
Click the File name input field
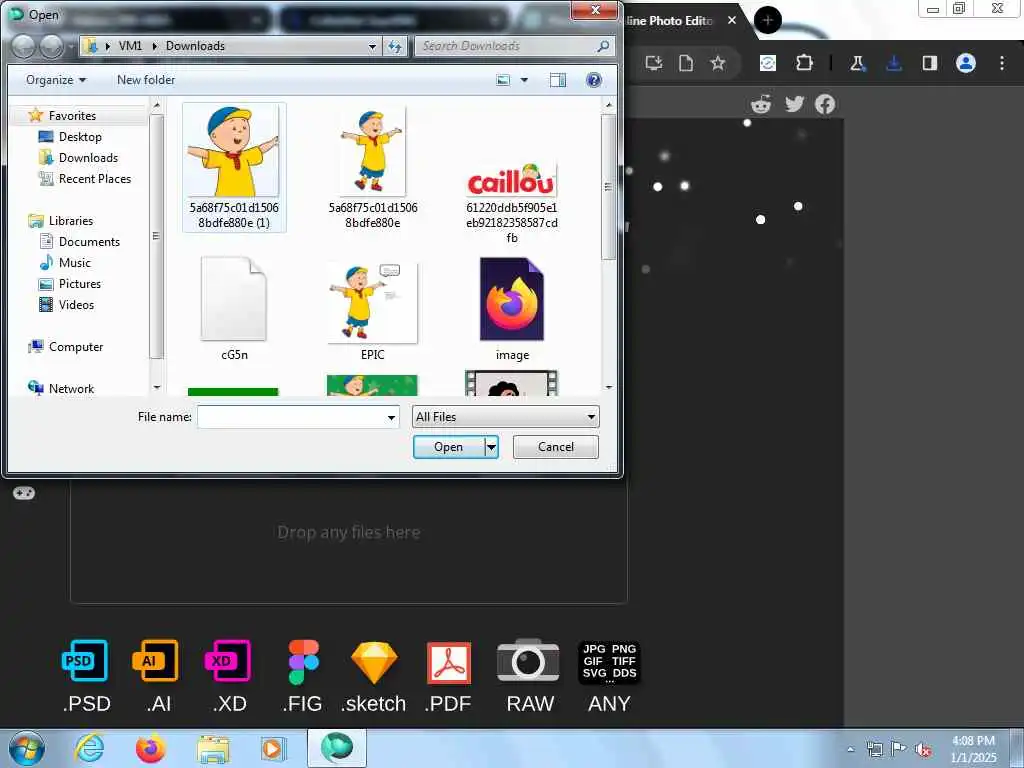point(298,417)
